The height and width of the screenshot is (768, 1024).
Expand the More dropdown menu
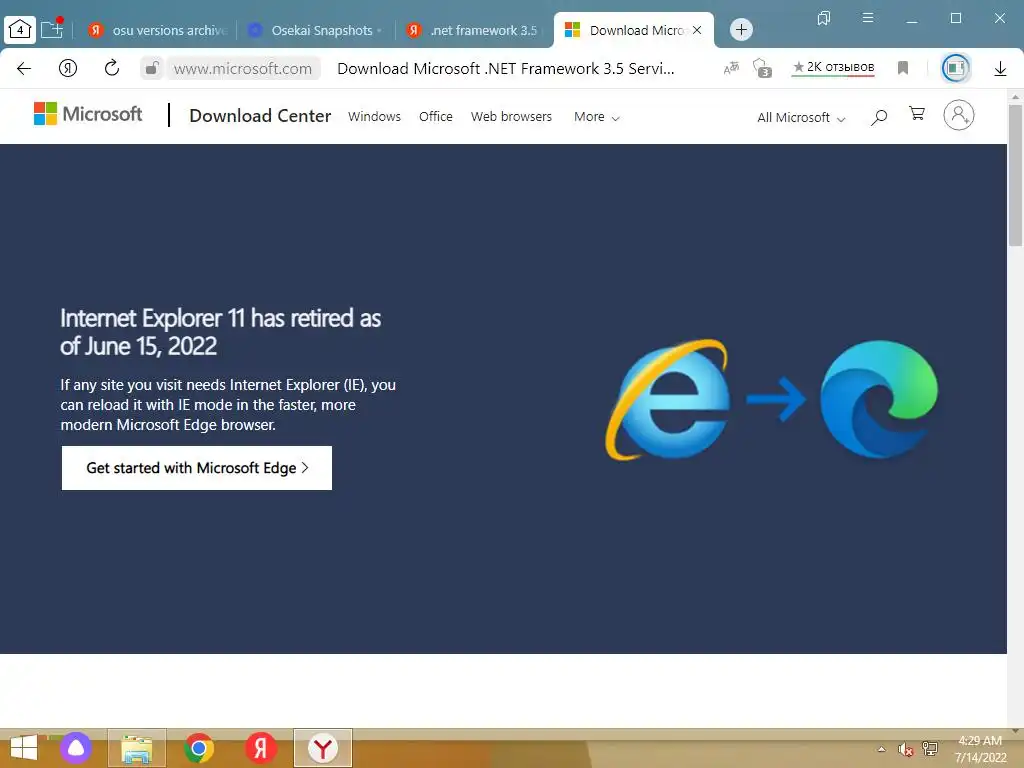(x=596, y=117)
